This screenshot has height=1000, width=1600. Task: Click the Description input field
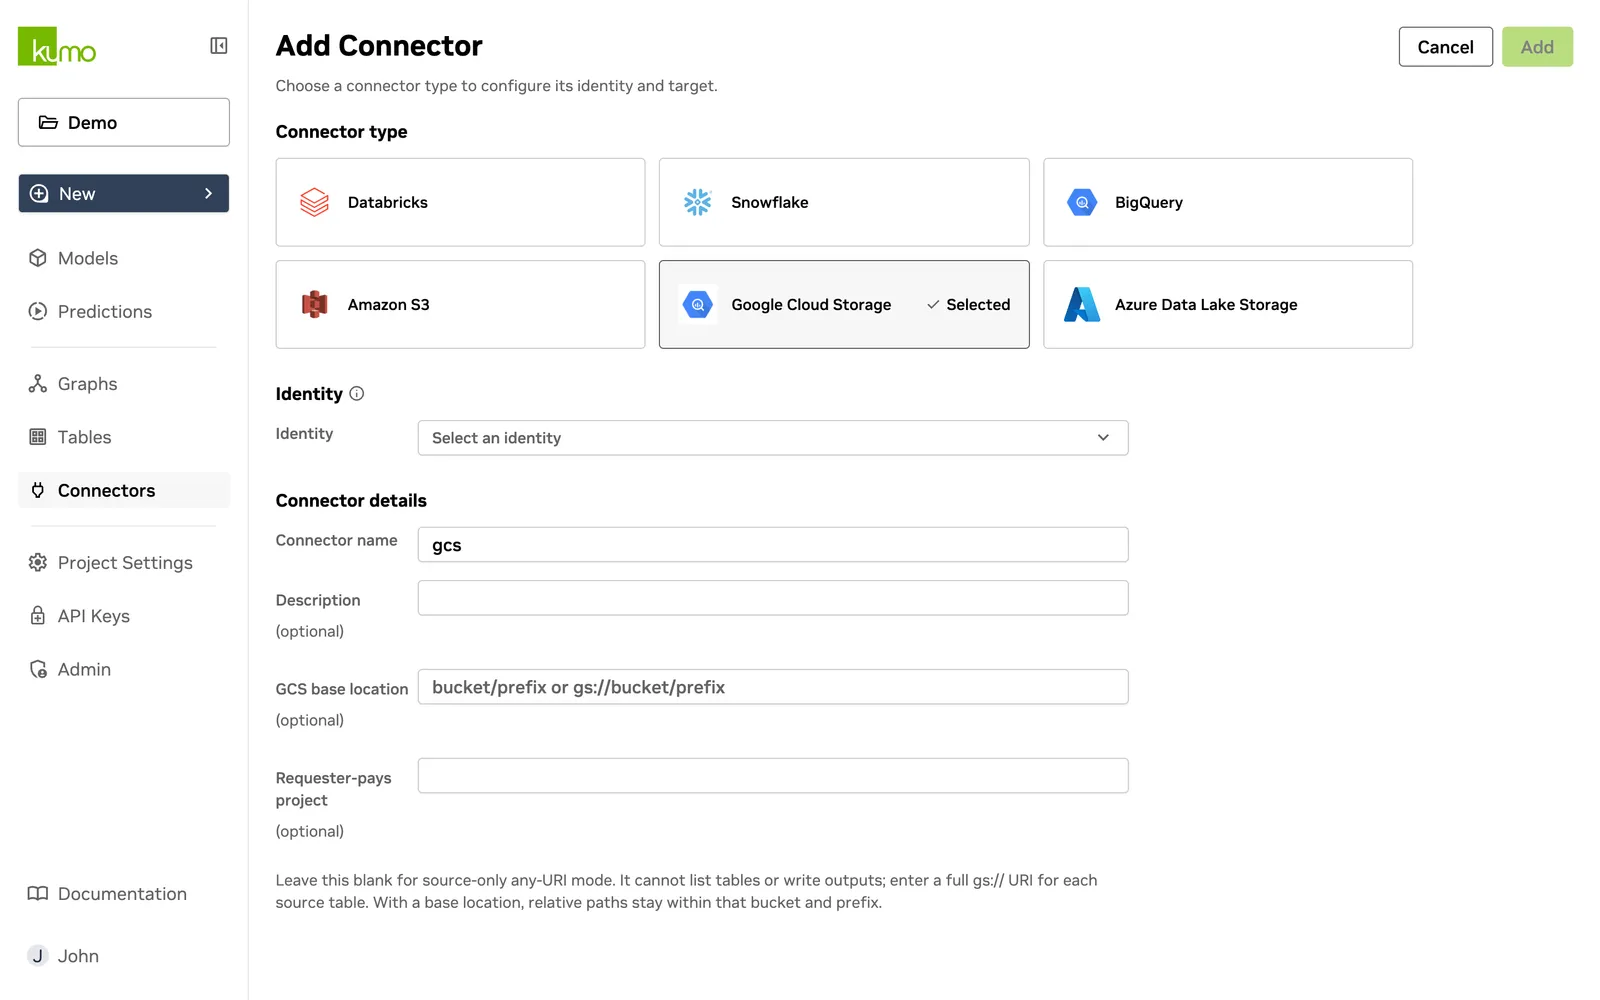pyautogui.click(x=773, y=598)
